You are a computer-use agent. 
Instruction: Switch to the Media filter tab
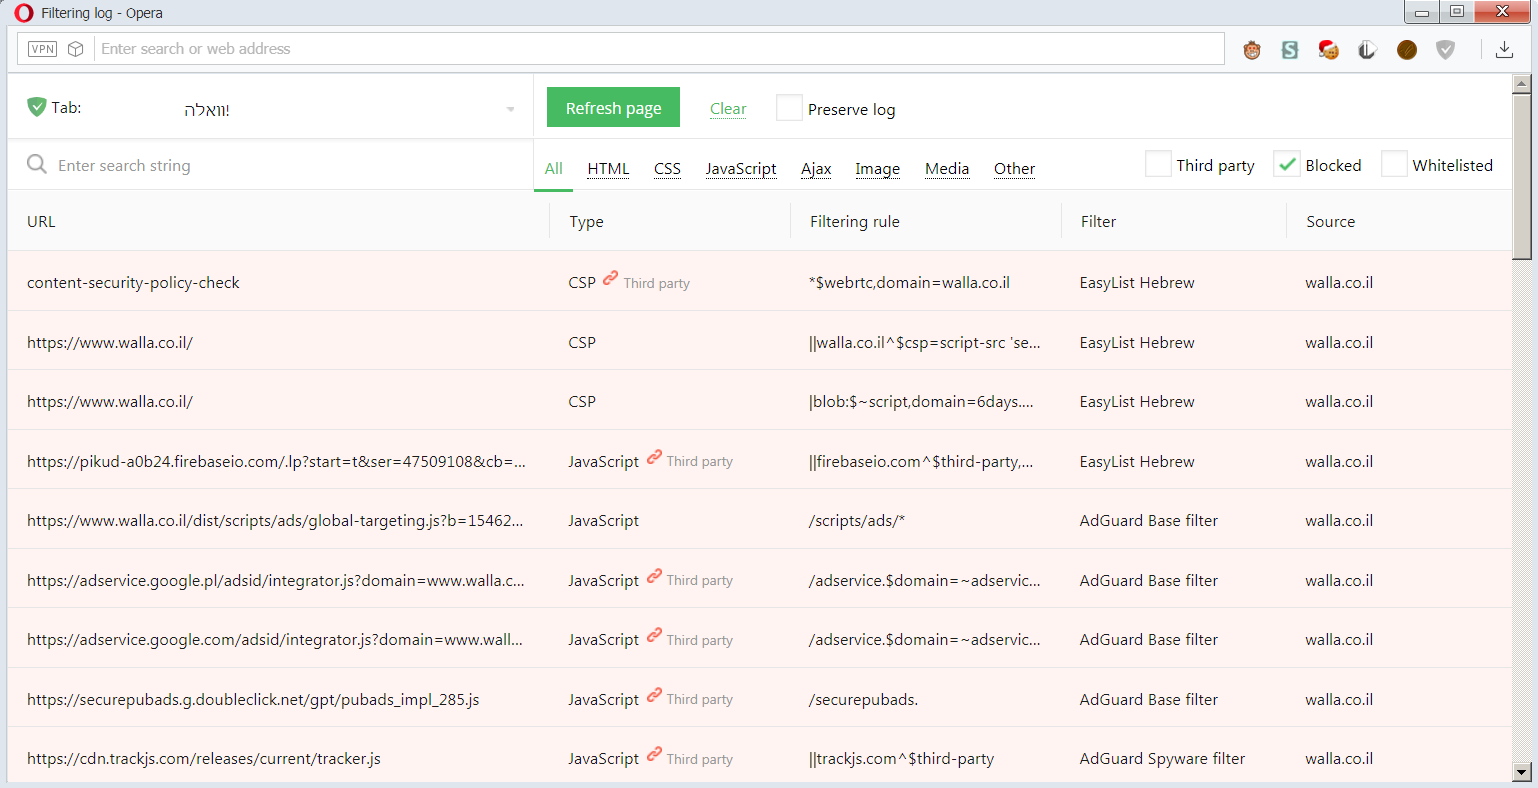947,168
